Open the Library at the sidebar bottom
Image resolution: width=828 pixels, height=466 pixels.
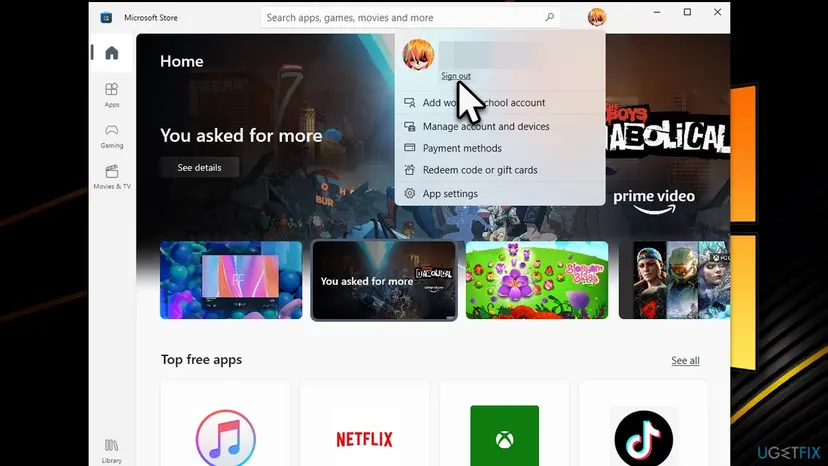pyautogui.click(x=111, y=451)
